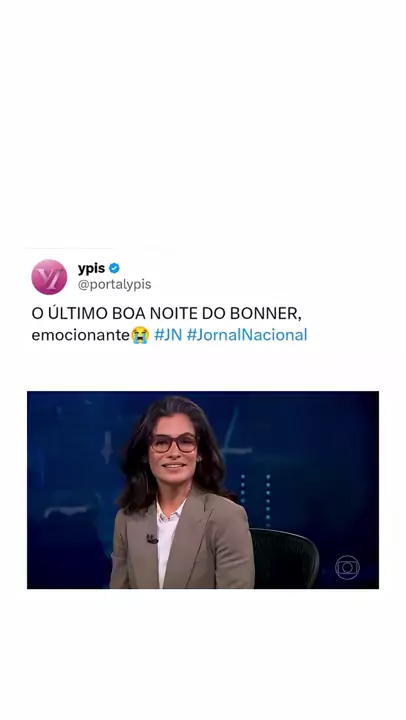Click the anchor's face in the video
The image size is (406, 720).
pyautogui.click(x=174, y=450)
